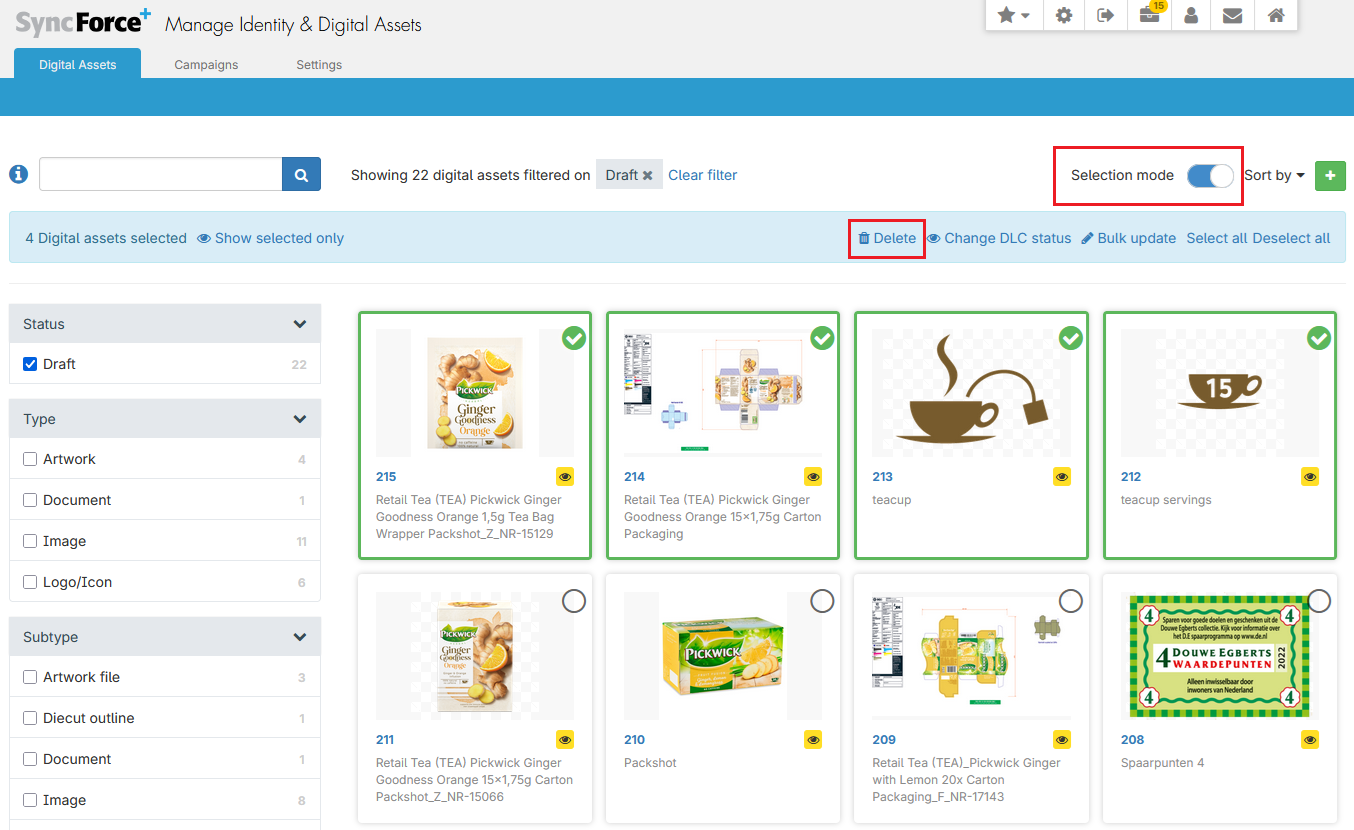The image size is (1354, 830).
Task: Check the Image type checkbox
Action: coord(30,541)
